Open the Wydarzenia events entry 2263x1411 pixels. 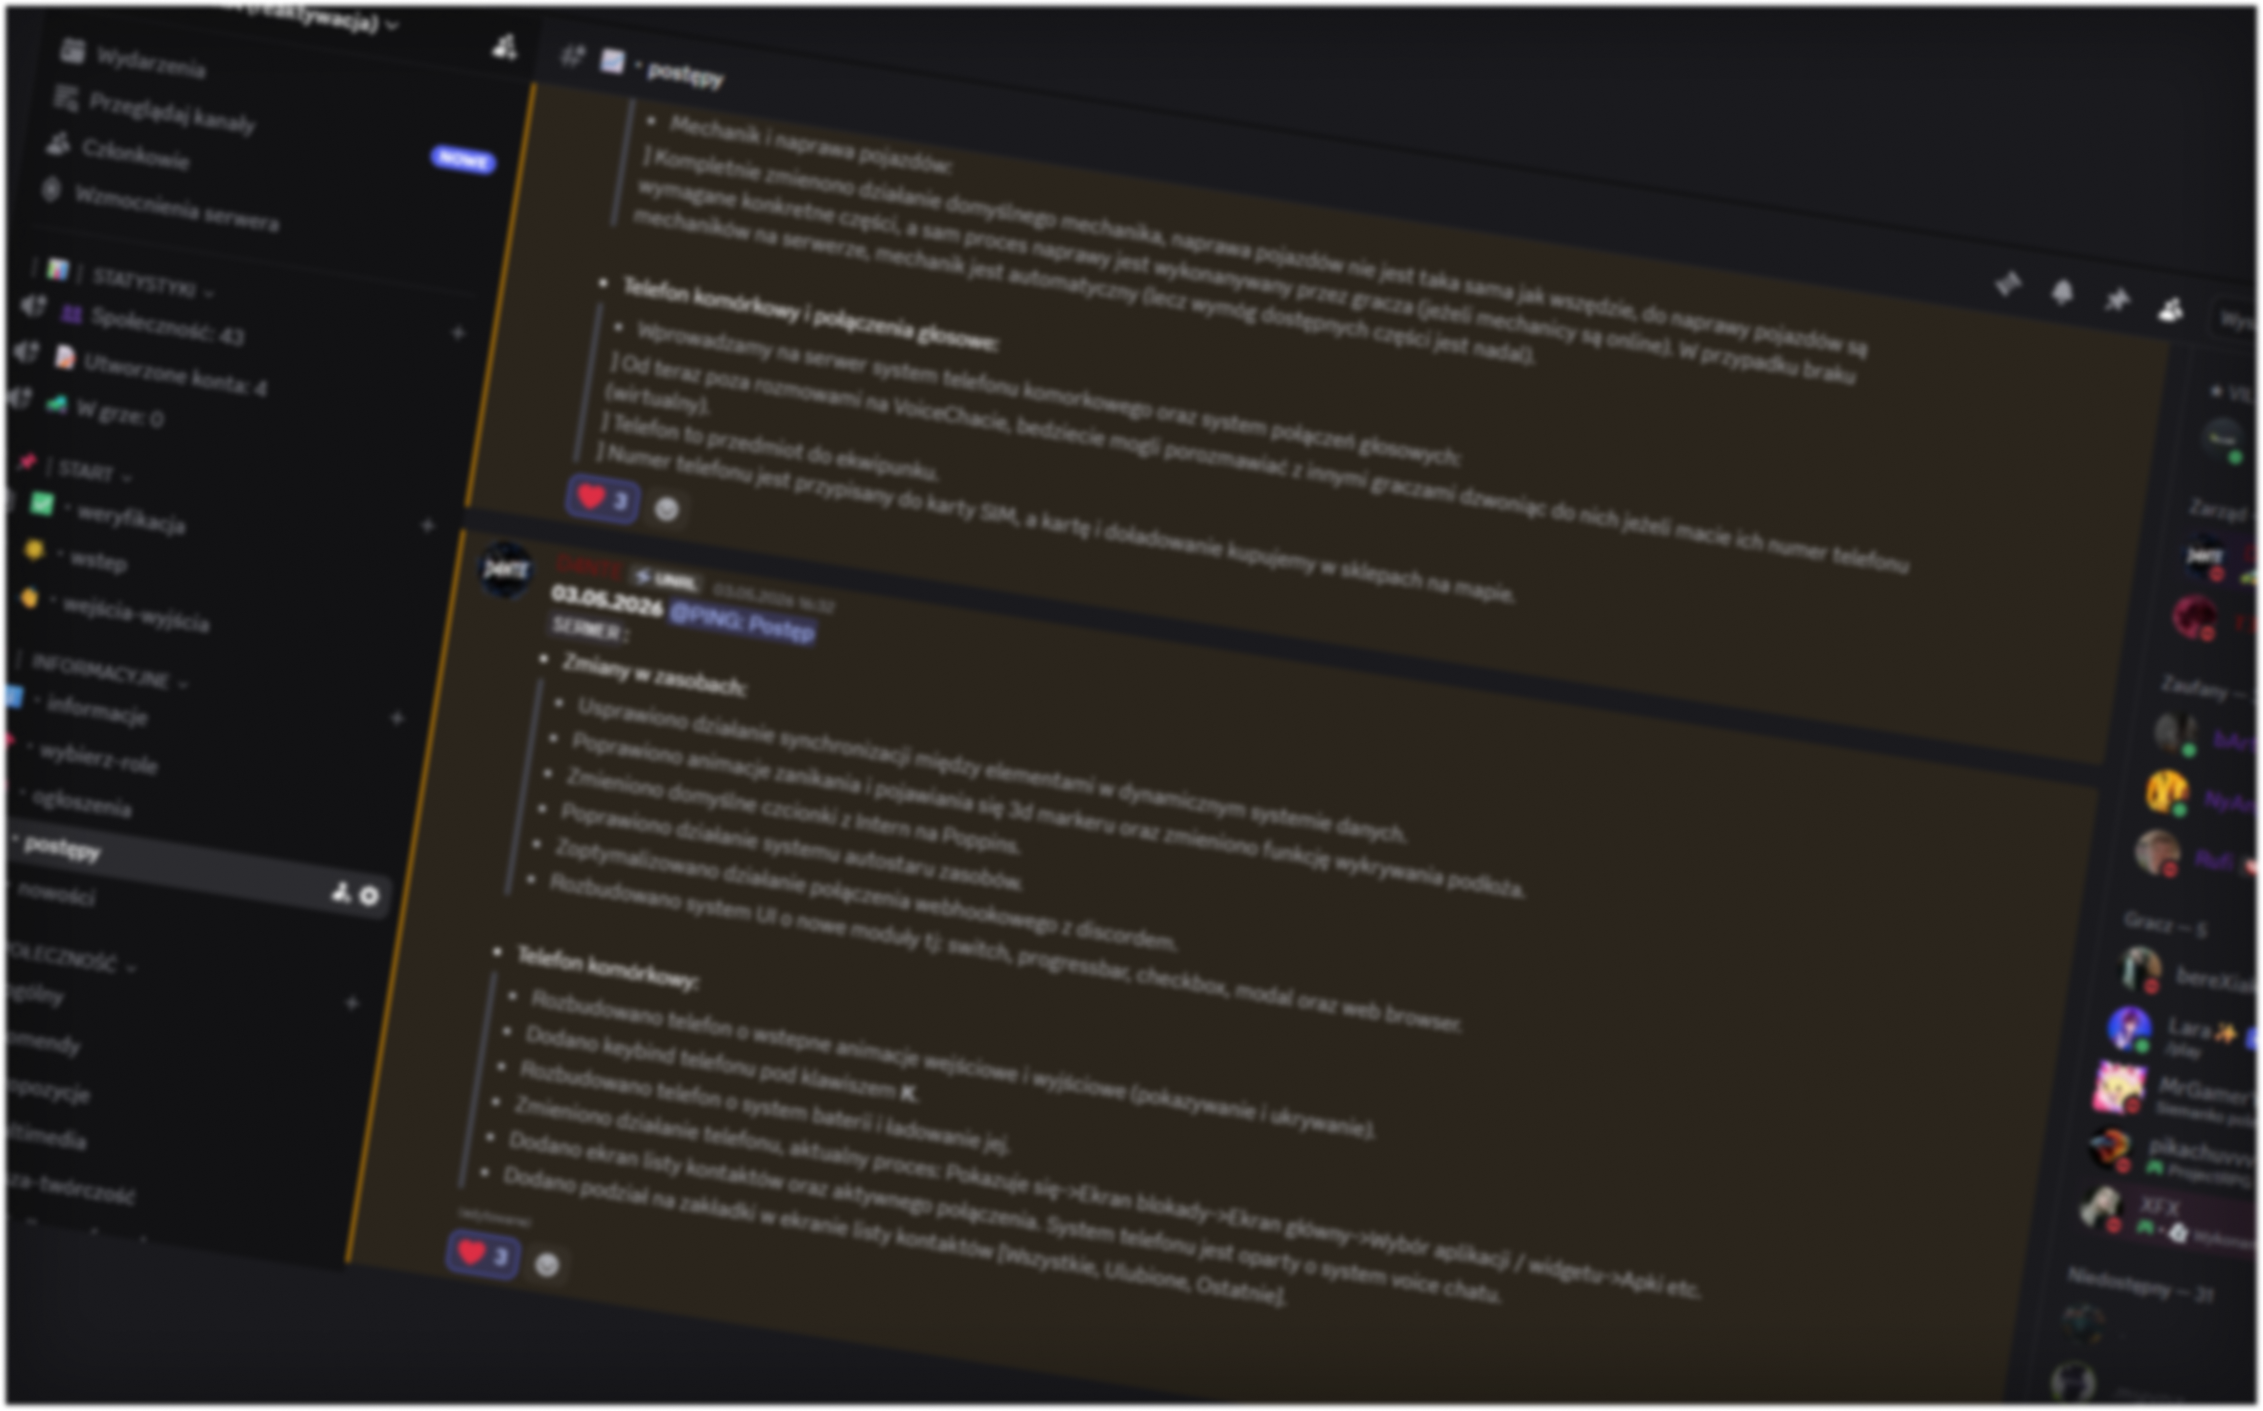click(x=150, y=62)
